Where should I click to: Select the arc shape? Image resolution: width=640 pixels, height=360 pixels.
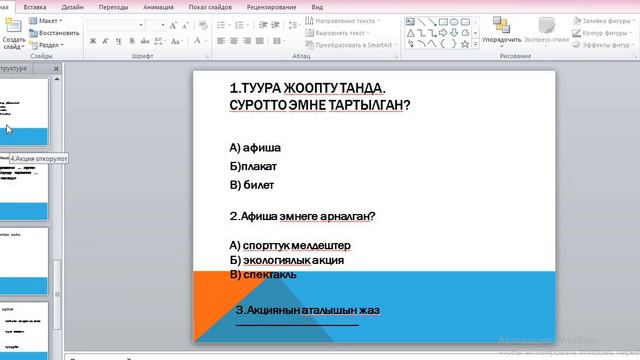point(421,44)
